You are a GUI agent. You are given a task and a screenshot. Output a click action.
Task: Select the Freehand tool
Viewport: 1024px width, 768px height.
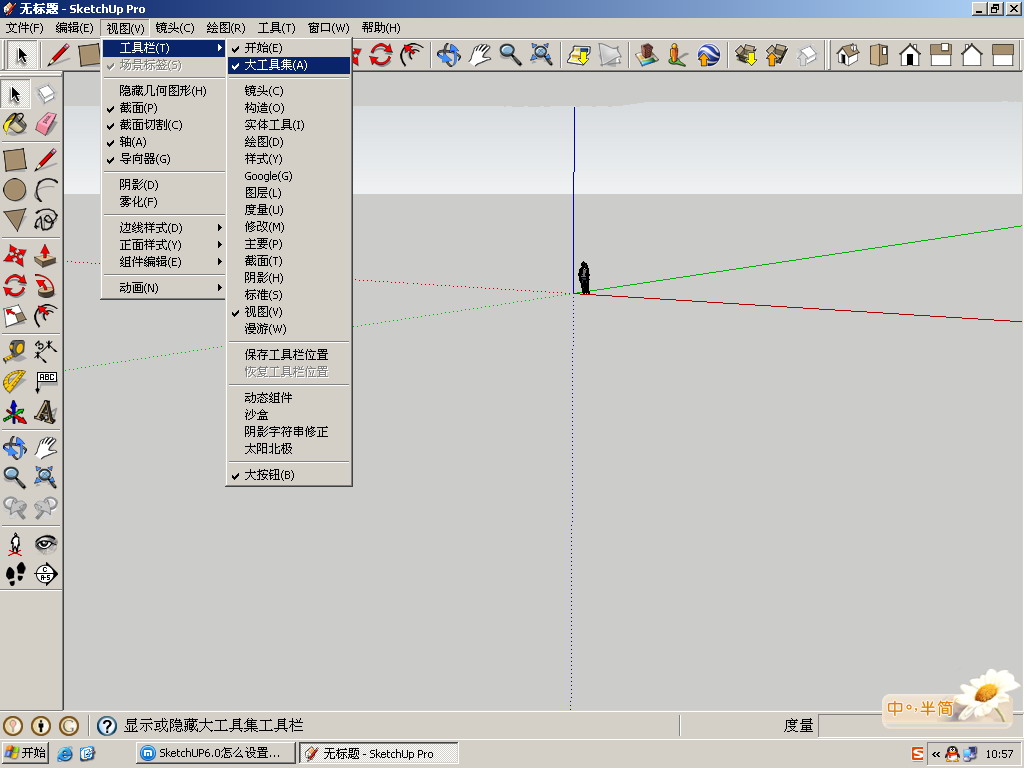pyautogui.click(x=46, y=220)
